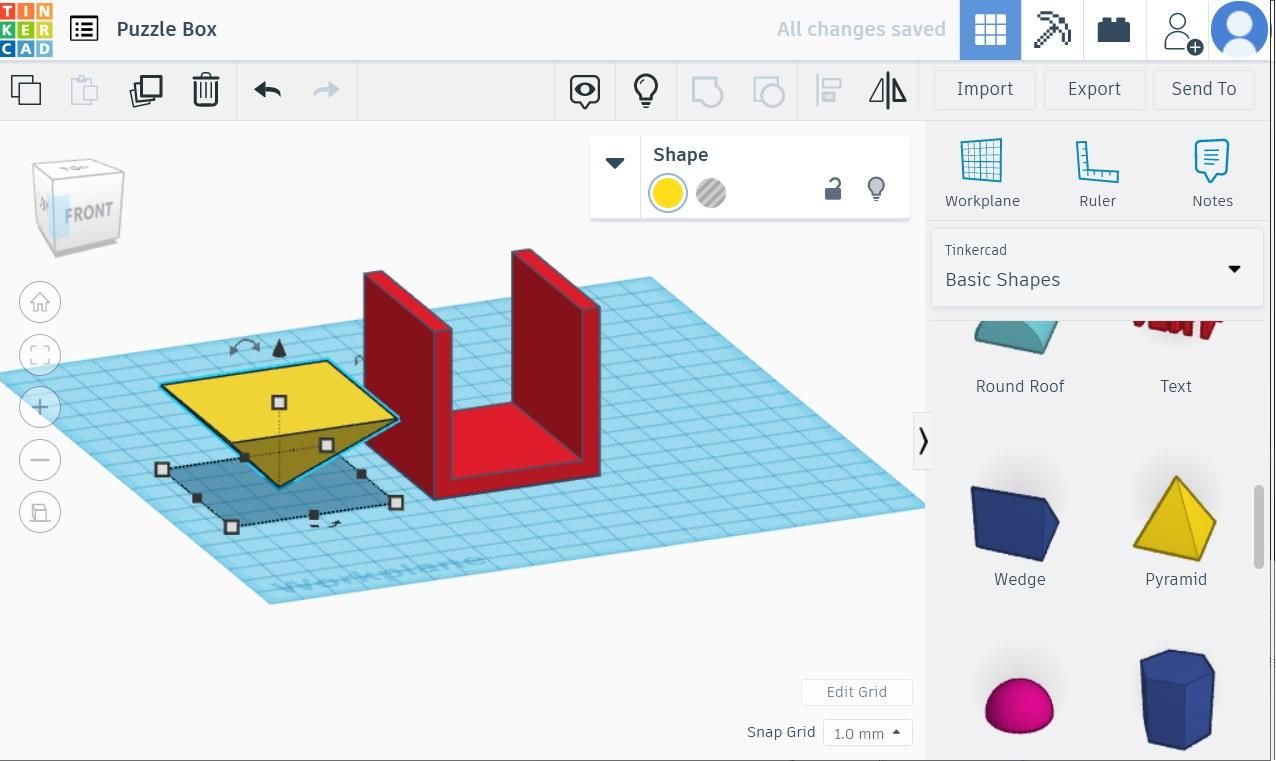The width and height of the screenshot is (1276, 761).
Task: Select the Ruler tool
Action: (x=1097, y=170)
